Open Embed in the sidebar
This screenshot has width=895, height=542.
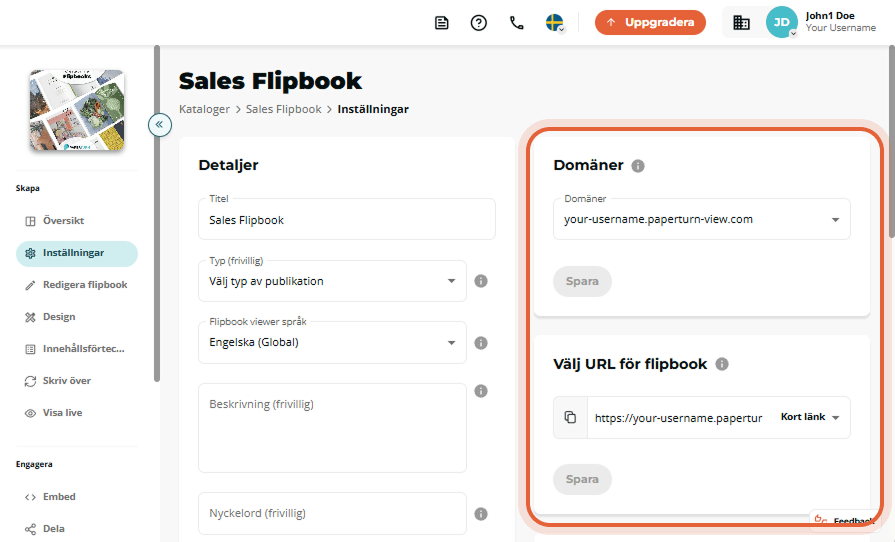[x=76, y=496]
